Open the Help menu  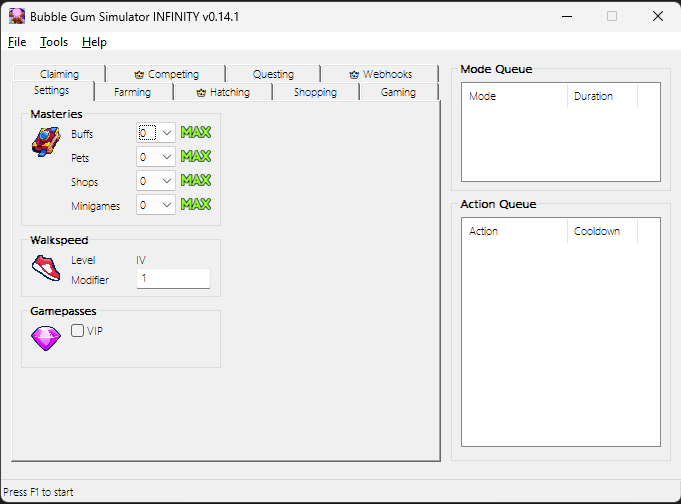94,42
